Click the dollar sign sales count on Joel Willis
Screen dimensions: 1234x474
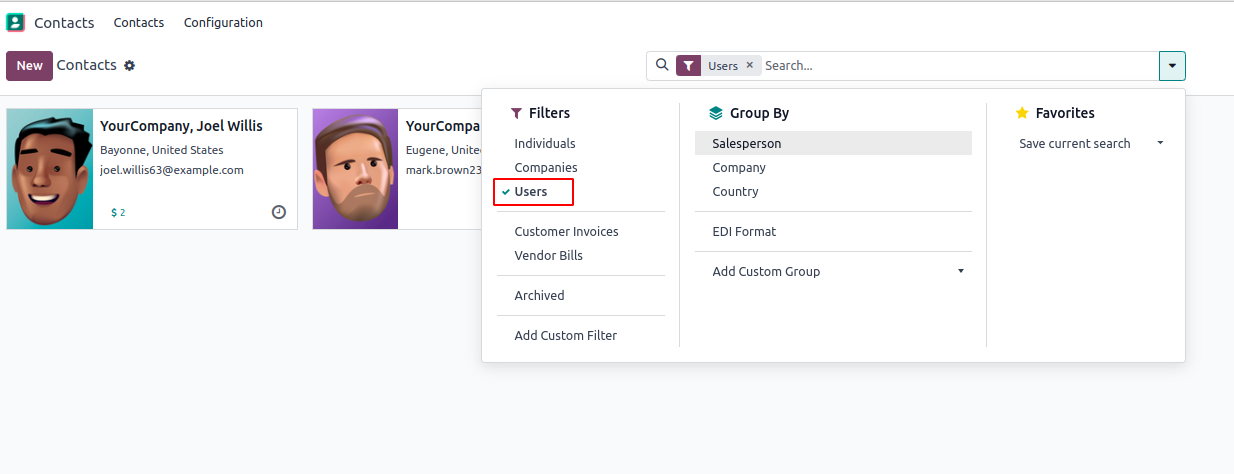click(x=118, y=212)
